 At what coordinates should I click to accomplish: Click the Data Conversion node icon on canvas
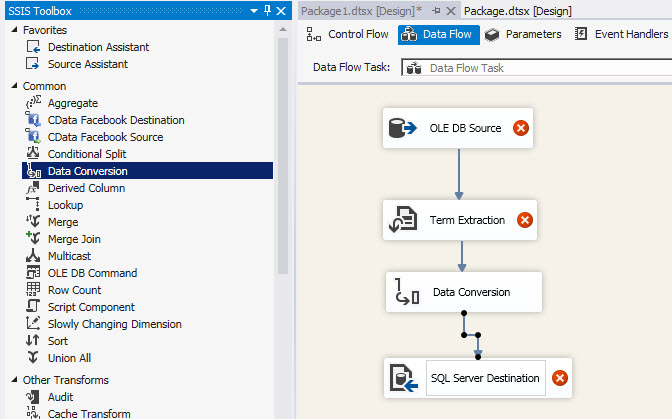click(x=406, y=292)
